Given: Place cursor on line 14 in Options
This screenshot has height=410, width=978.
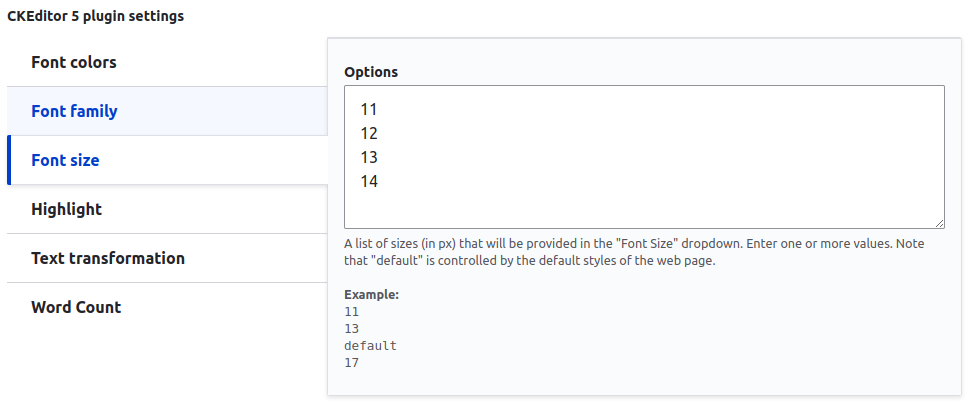Looking at the screenshot, I should (369, 181).
